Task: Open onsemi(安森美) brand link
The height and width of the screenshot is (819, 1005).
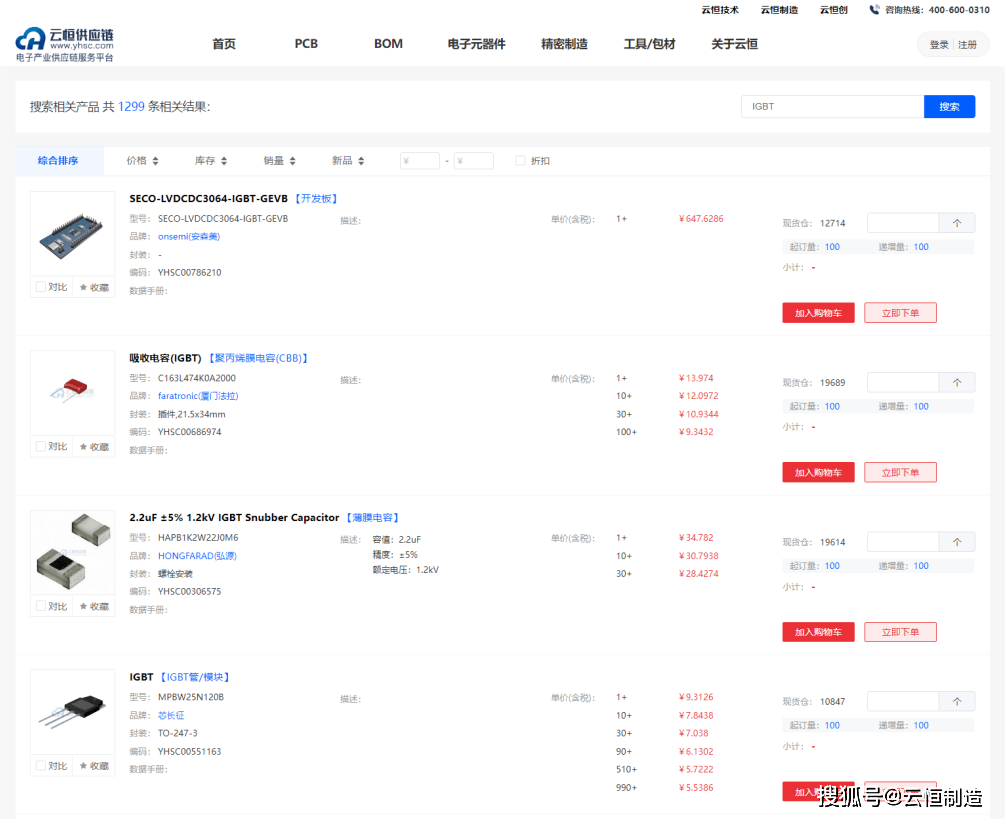Action: click(189, 236)
